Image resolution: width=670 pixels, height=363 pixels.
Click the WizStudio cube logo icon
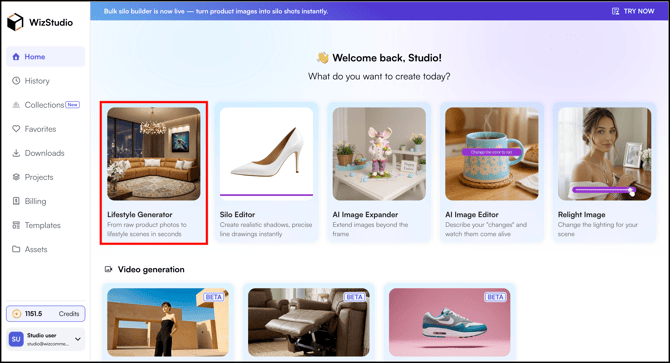tap(15, 22)
